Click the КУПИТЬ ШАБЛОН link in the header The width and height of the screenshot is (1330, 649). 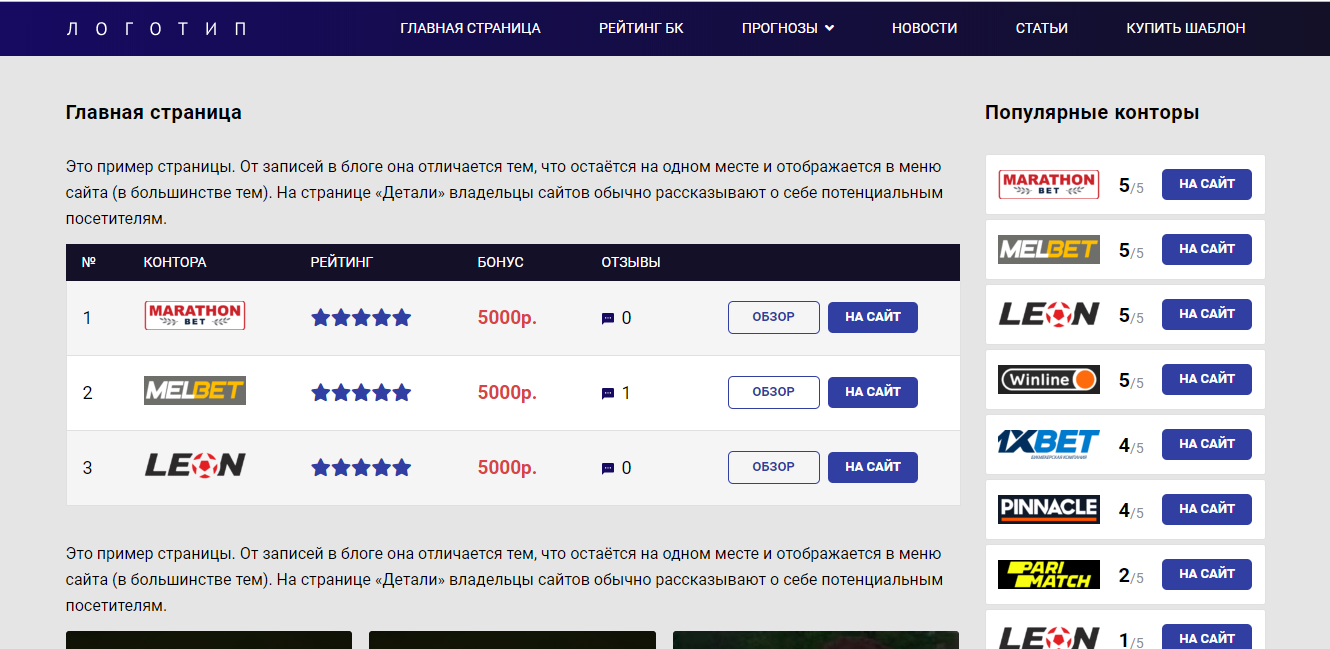(1185, 28)
